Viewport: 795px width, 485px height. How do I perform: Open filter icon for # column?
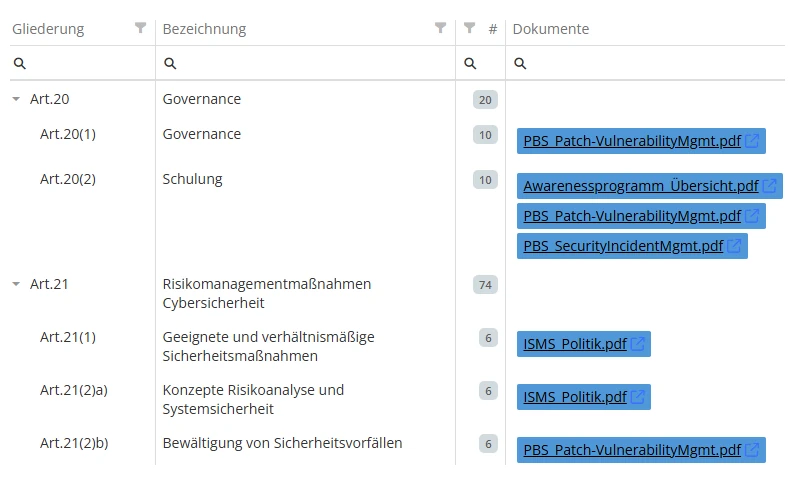click(469, 29)
